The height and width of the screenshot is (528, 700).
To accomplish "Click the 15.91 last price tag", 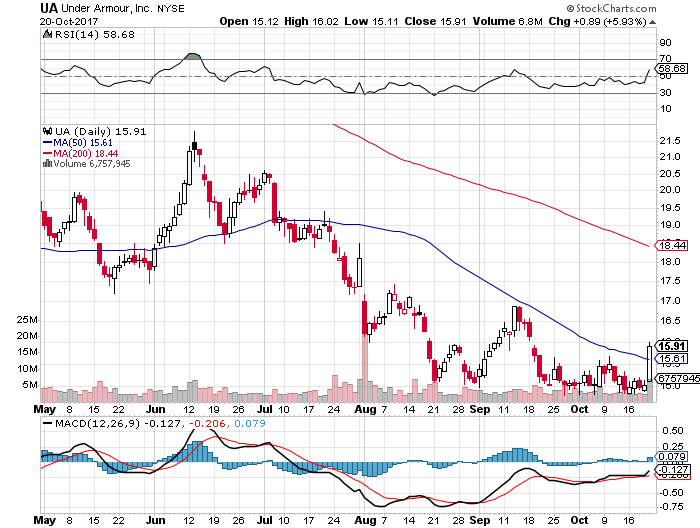I will pyautogui.click(x=669, y=346).
